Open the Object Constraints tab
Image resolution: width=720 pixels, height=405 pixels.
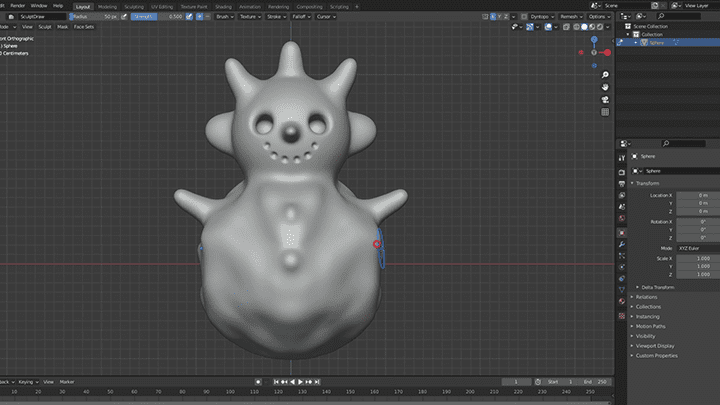point(622,279)
